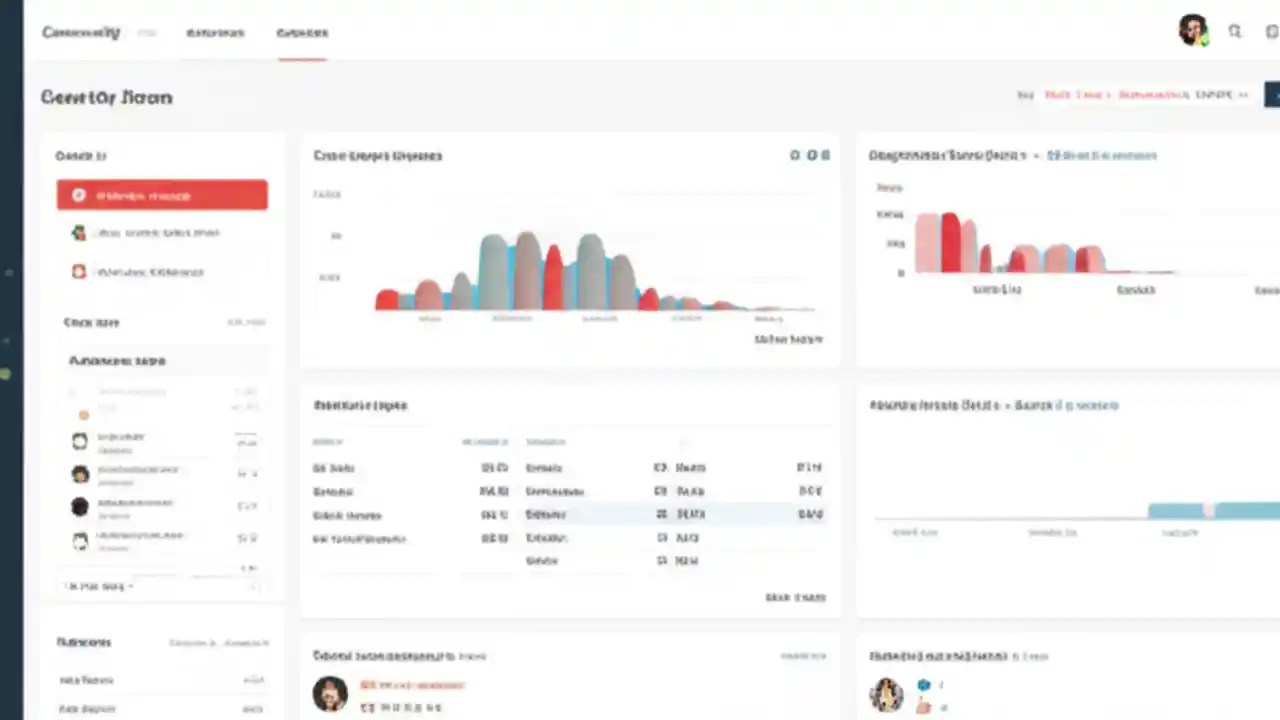Viewport: 1280px width, 720px height.
Task: Select the first chart settings icon above the graph
Action: click(795, 155)
